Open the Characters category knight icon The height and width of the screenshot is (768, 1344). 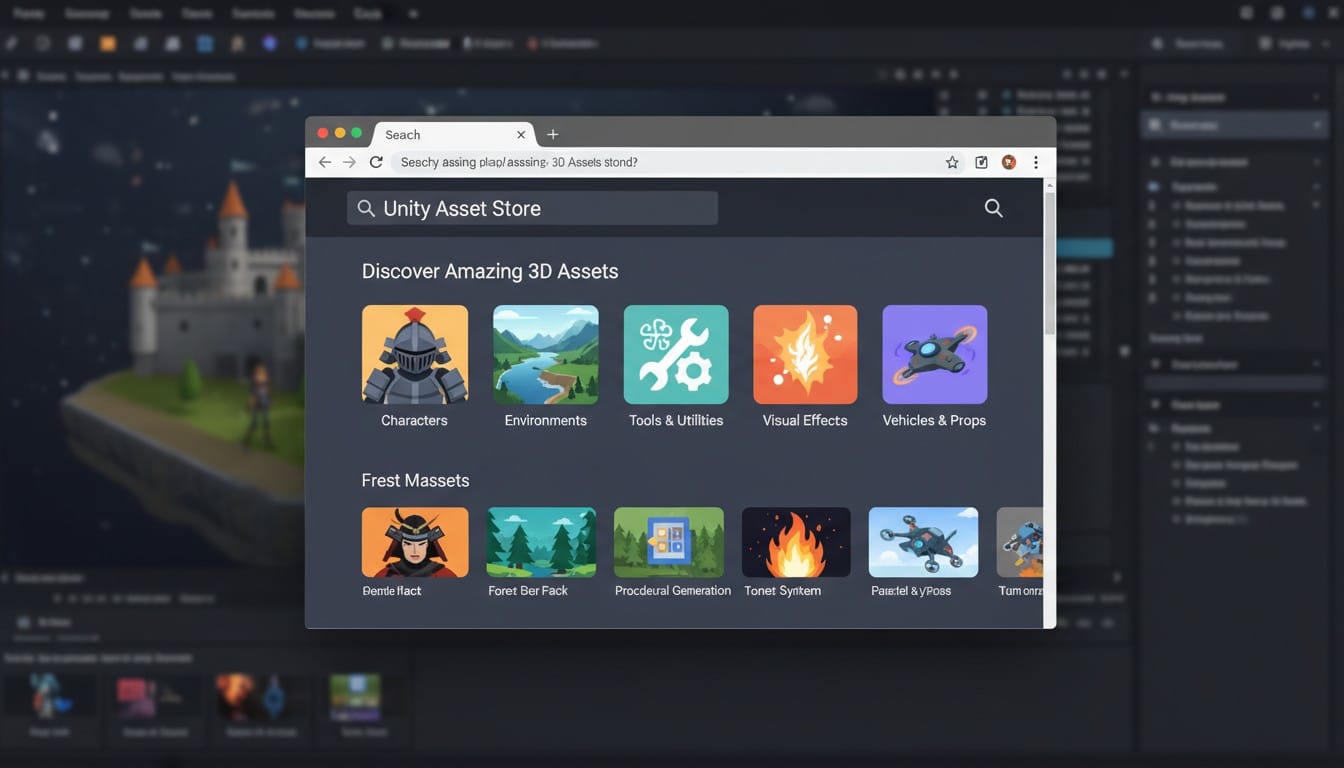point(414,355)
